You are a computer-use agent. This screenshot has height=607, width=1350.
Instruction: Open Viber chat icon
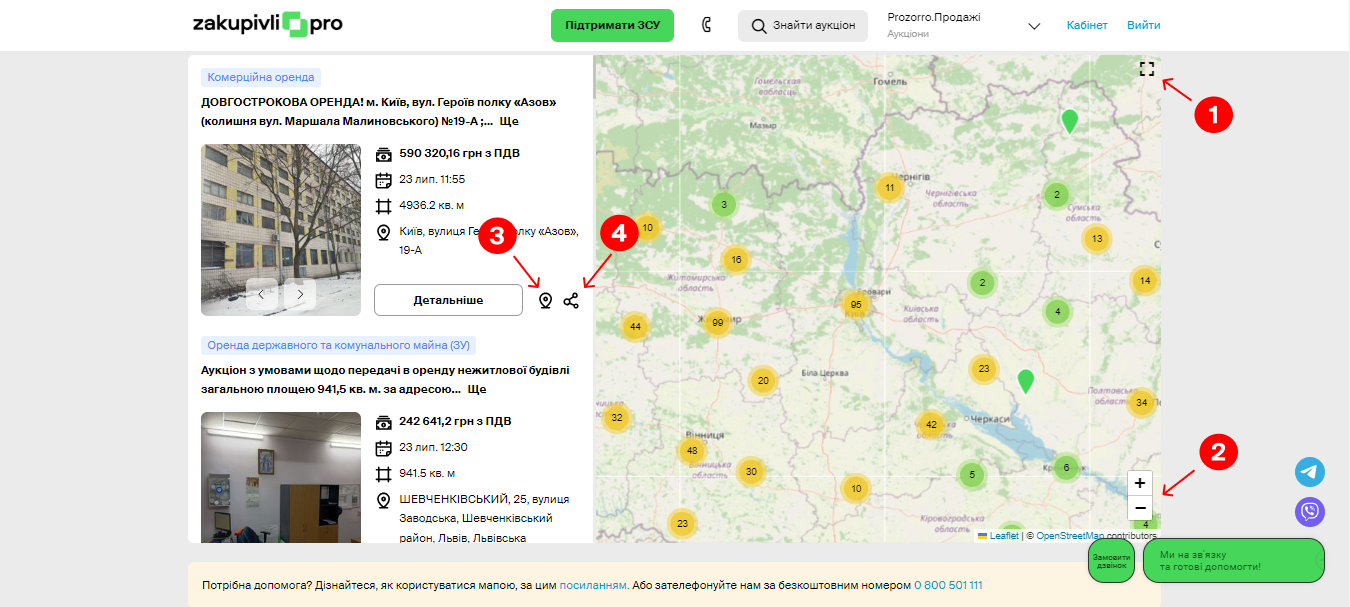1310,512
